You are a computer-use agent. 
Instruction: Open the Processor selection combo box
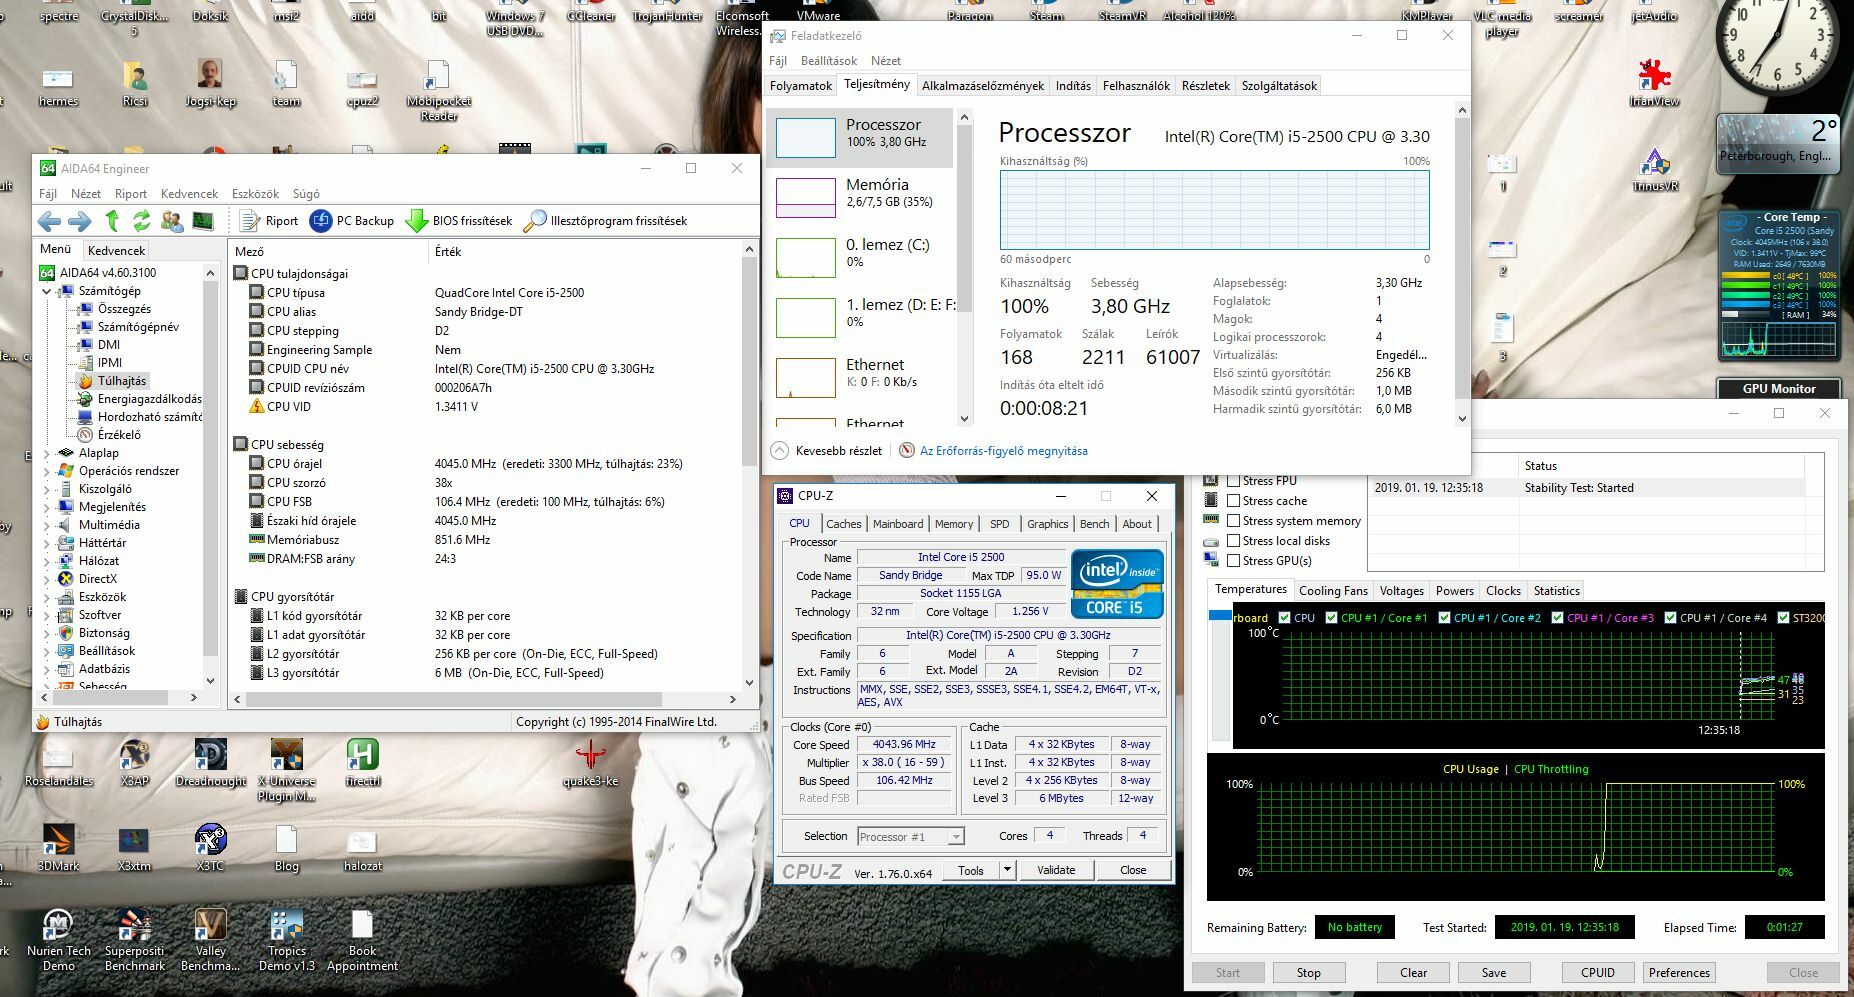(909, 837)
